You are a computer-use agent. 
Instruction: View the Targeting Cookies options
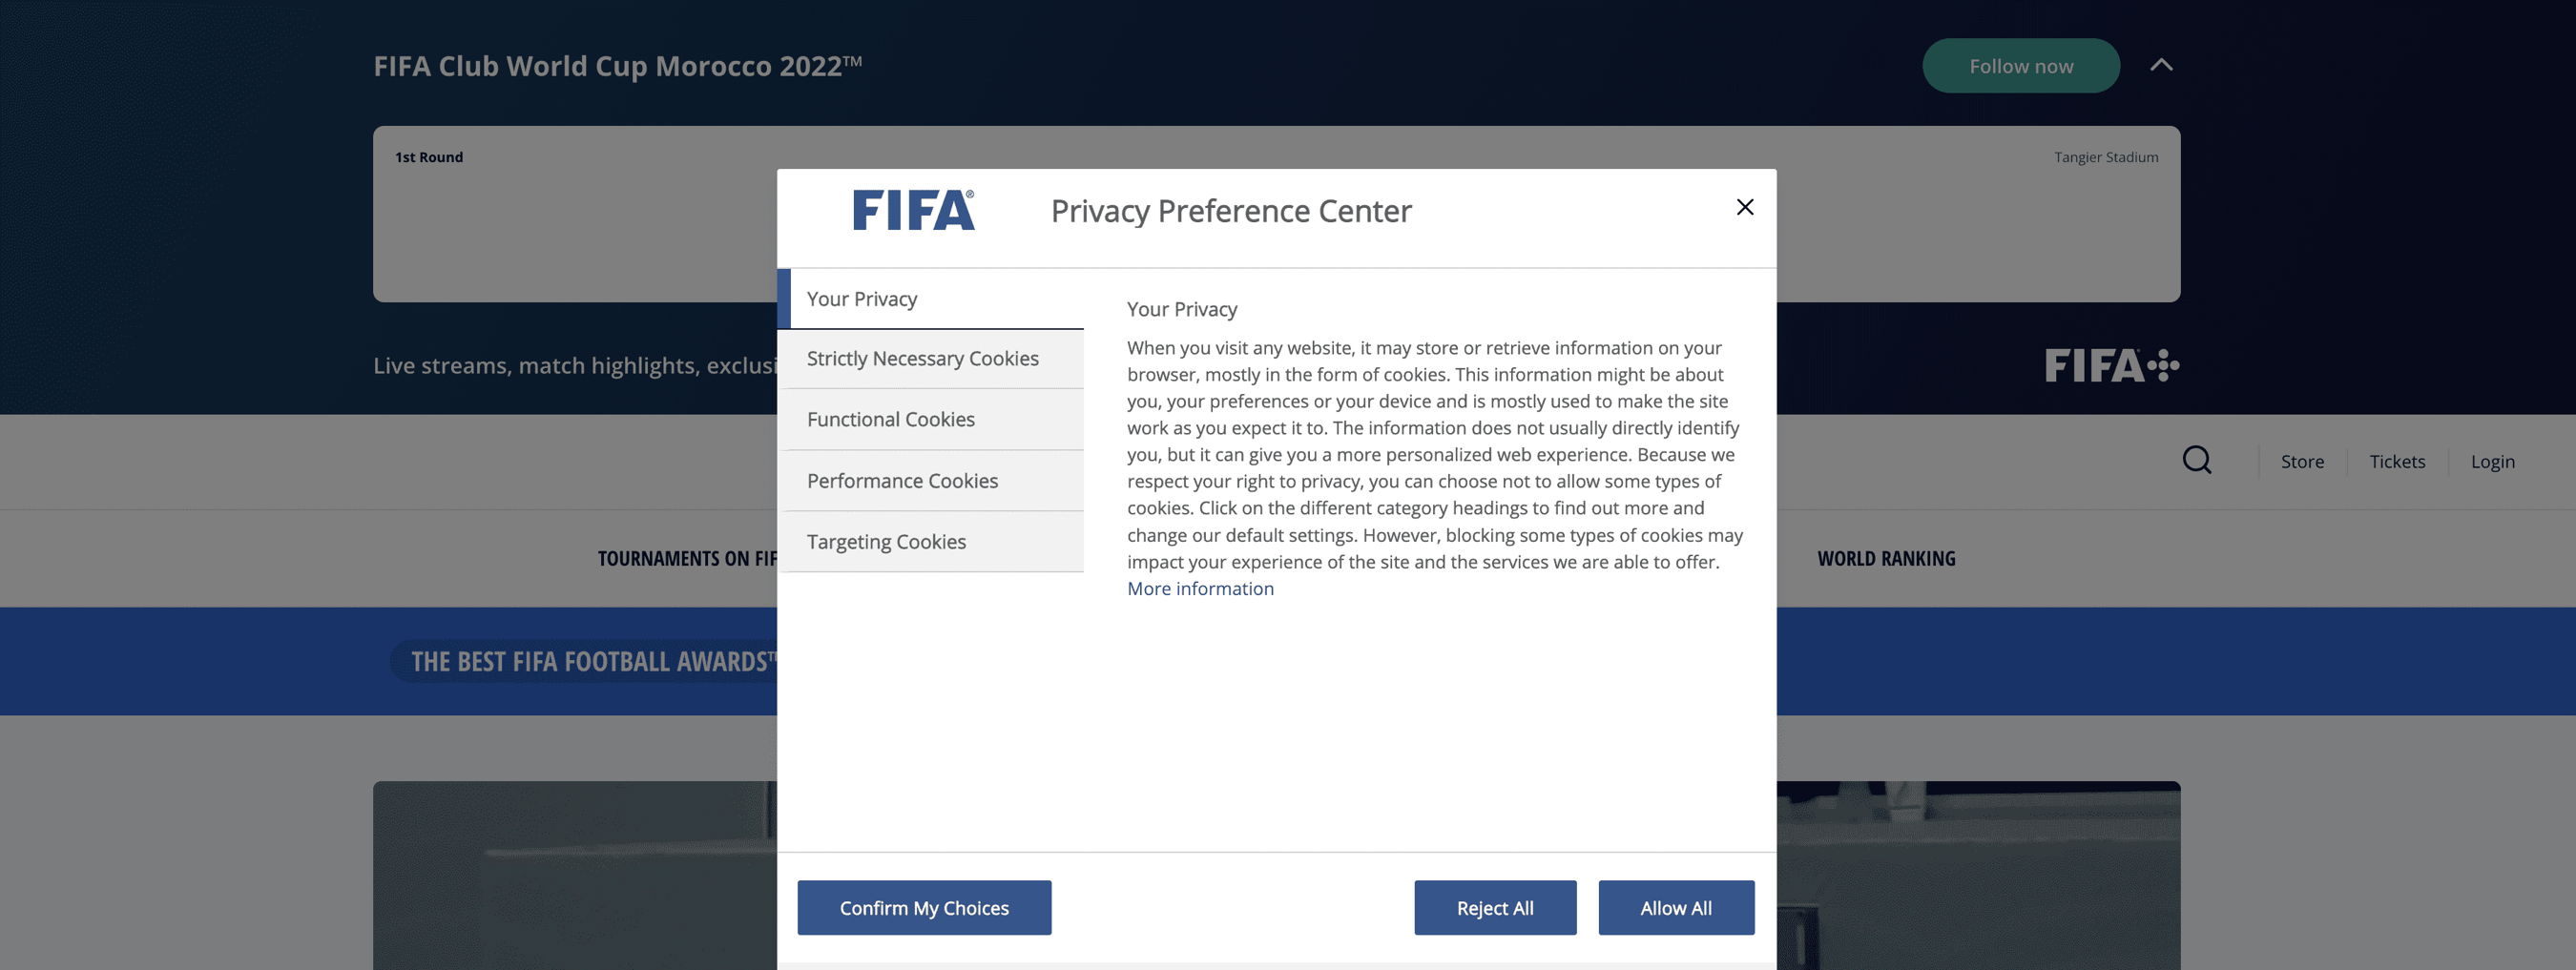click(886, 541)
